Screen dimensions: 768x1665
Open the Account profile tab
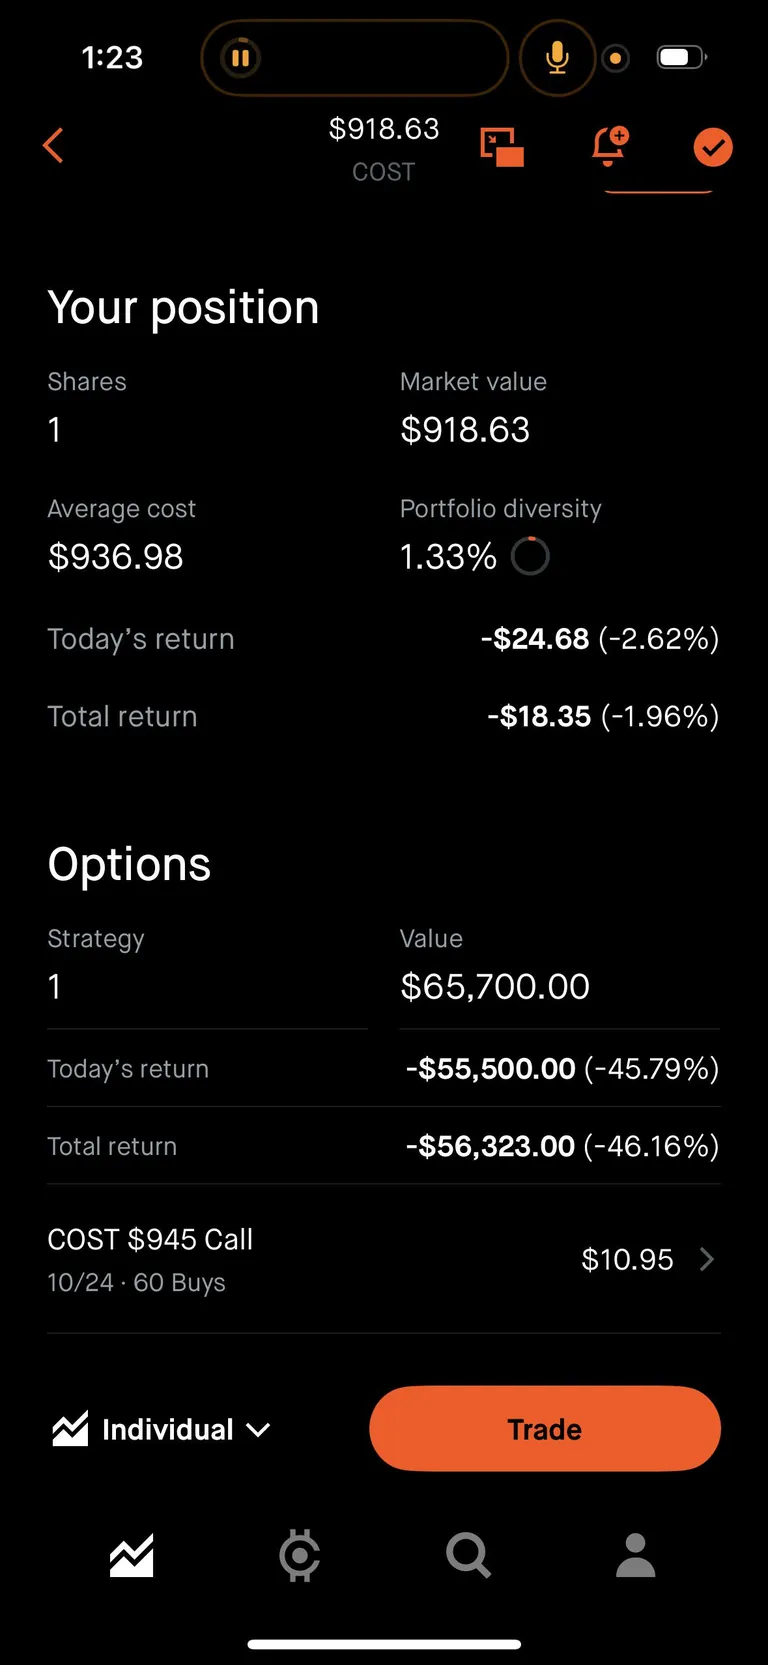(x=635, y=1555)
